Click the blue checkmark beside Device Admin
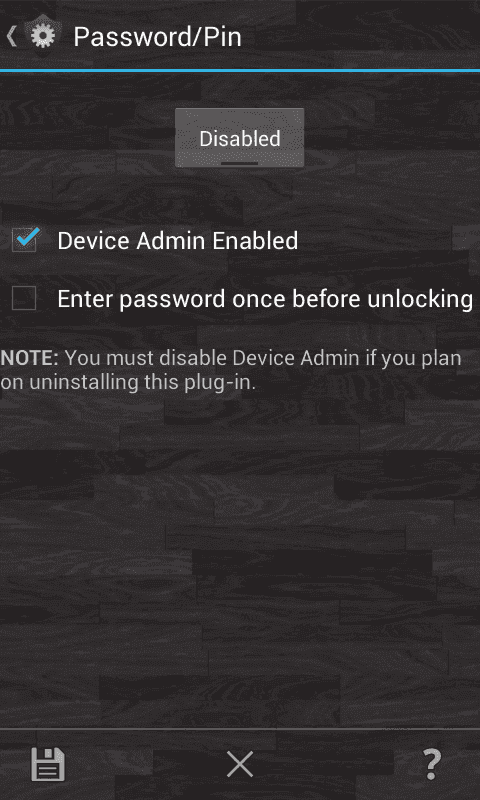This screenshot has width=480, height=800. click(x=28, y=237)
